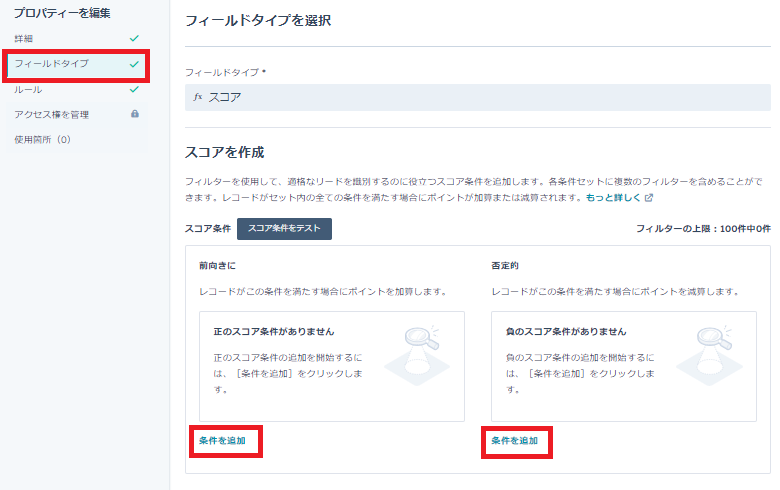Screen dimensions: 780x490
Task: Click the checkmark icon beside ルール
Action: point(135,89)
